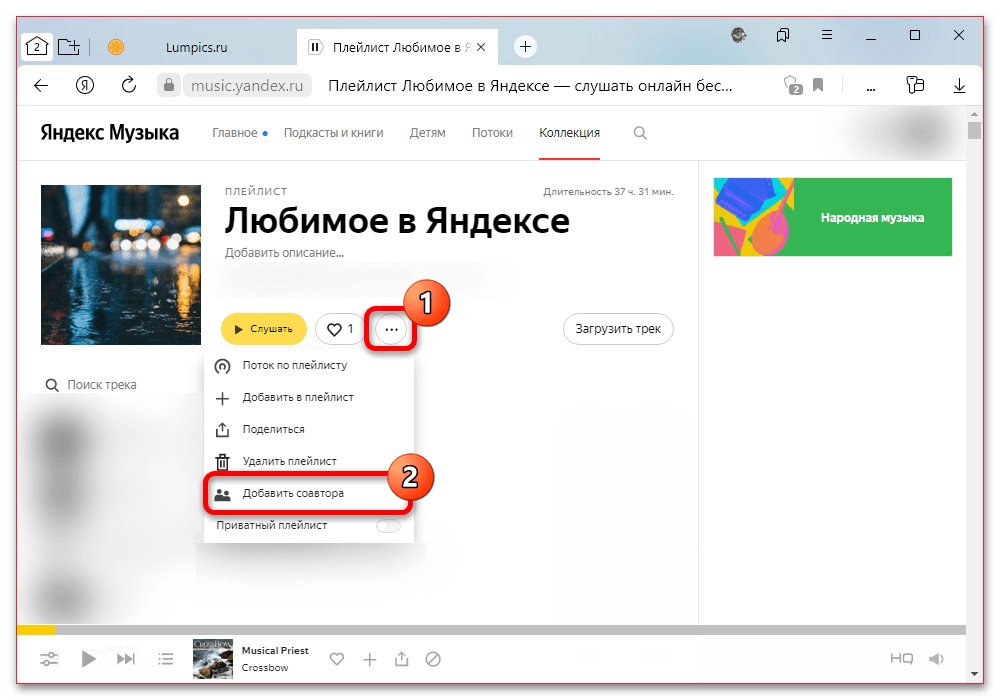Screen dimensions: 1000x700
Task: Add current track to playlist with plus
Action: coord(369,659)
